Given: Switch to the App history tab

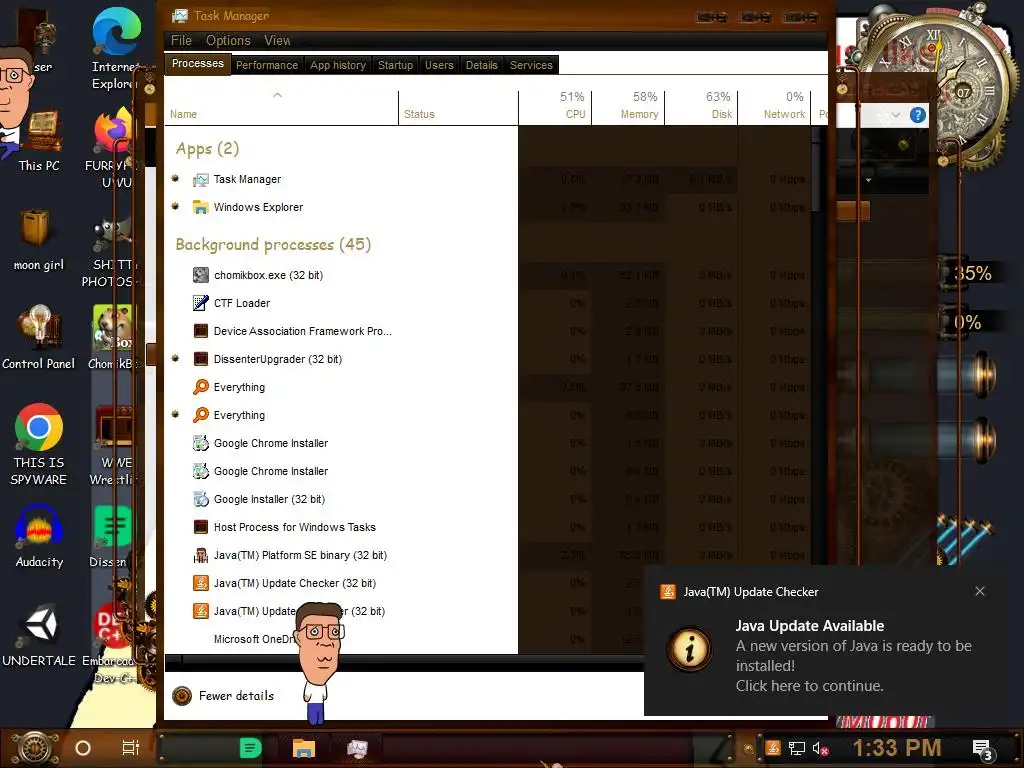Looking at the screenshot, I should coord(338,65).
